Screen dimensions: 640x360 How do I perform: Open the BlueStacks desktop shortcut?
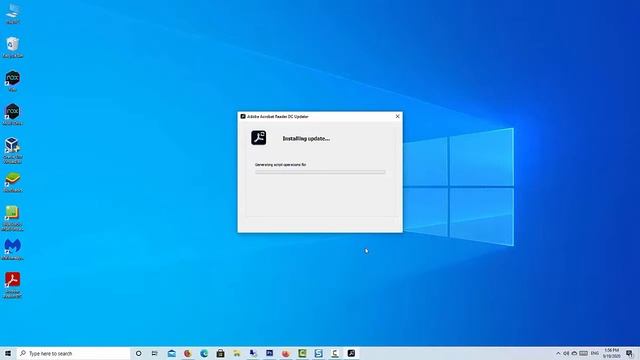pos(13,182)
